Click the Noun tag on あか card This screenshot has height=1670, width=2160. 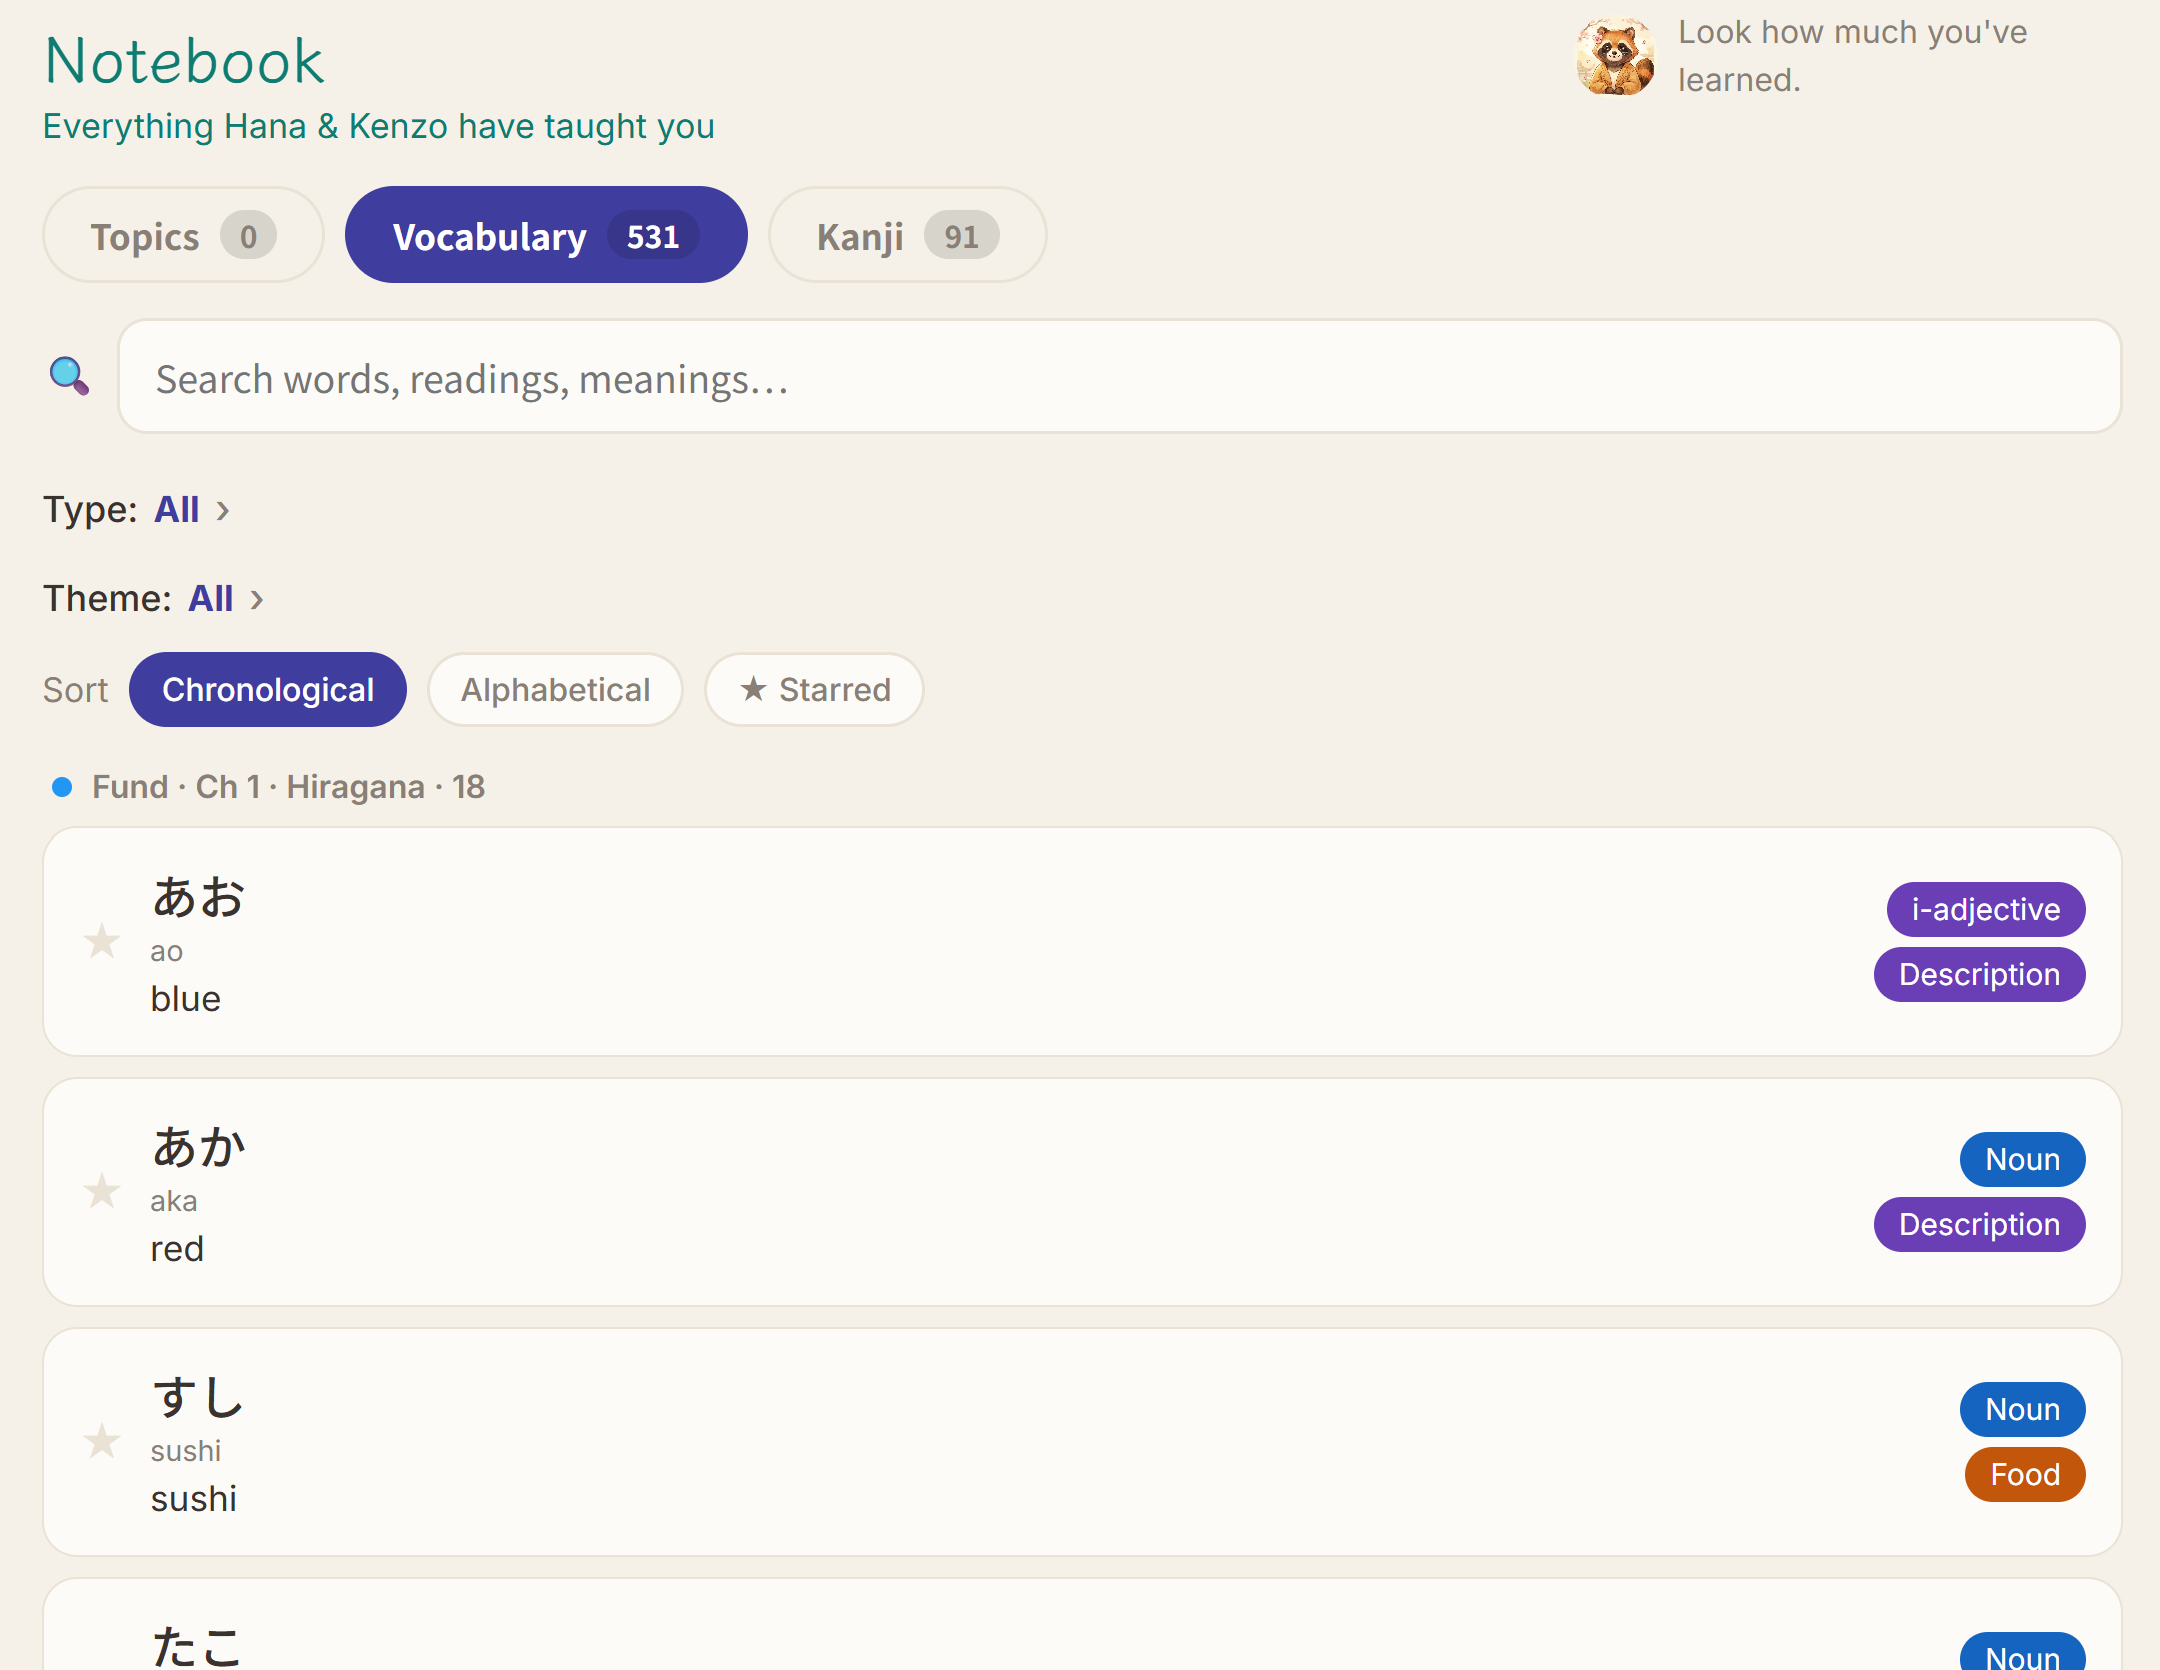pos(2023,1160)
